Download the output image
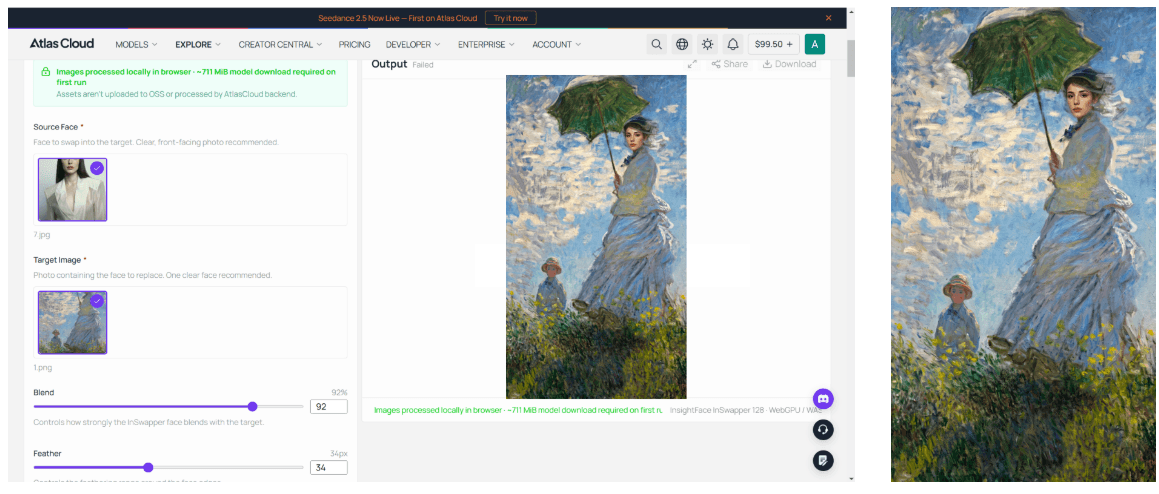Image resolution: width=1159 pixels, height=494 pixels. 789,64
